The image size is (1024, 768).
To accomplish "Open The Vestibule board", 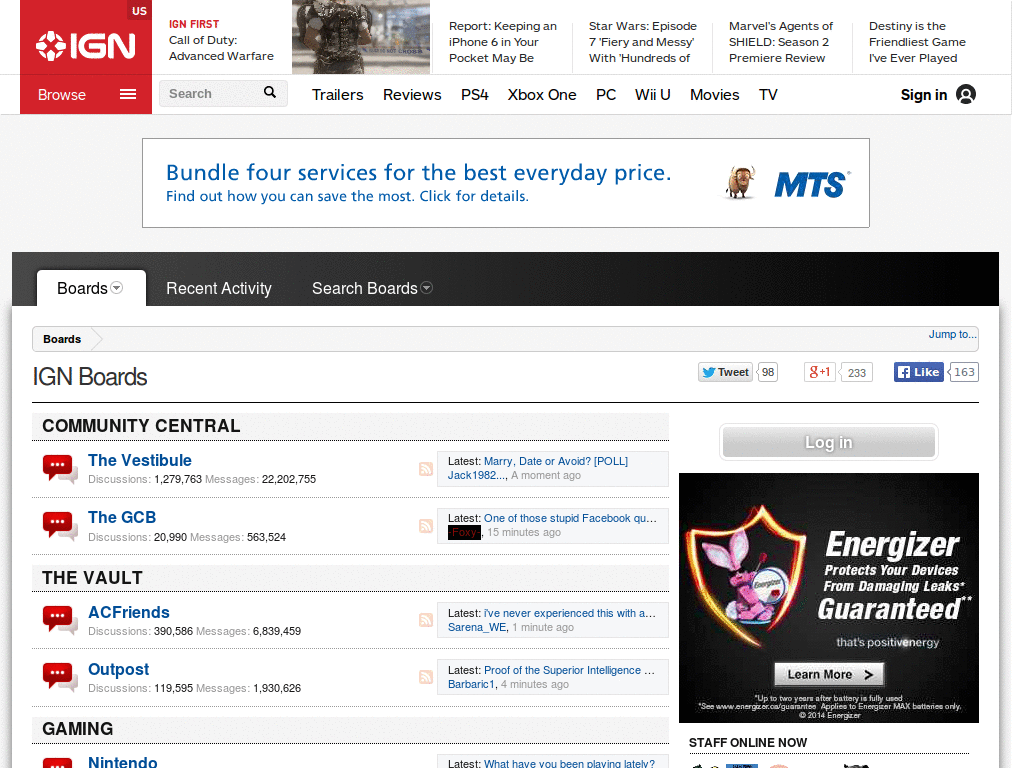I will tap(140, 460).
